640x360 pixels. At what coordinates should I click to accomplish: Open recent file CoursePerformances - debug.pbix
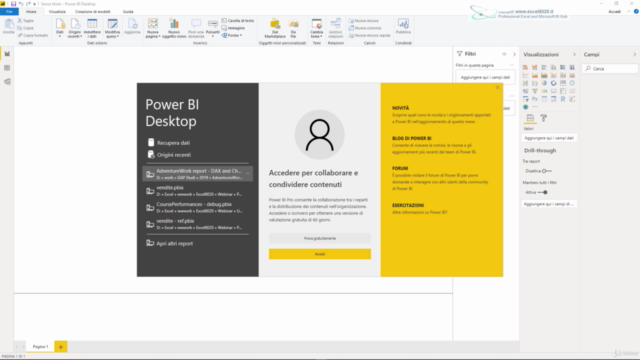[x=198, y=207]
